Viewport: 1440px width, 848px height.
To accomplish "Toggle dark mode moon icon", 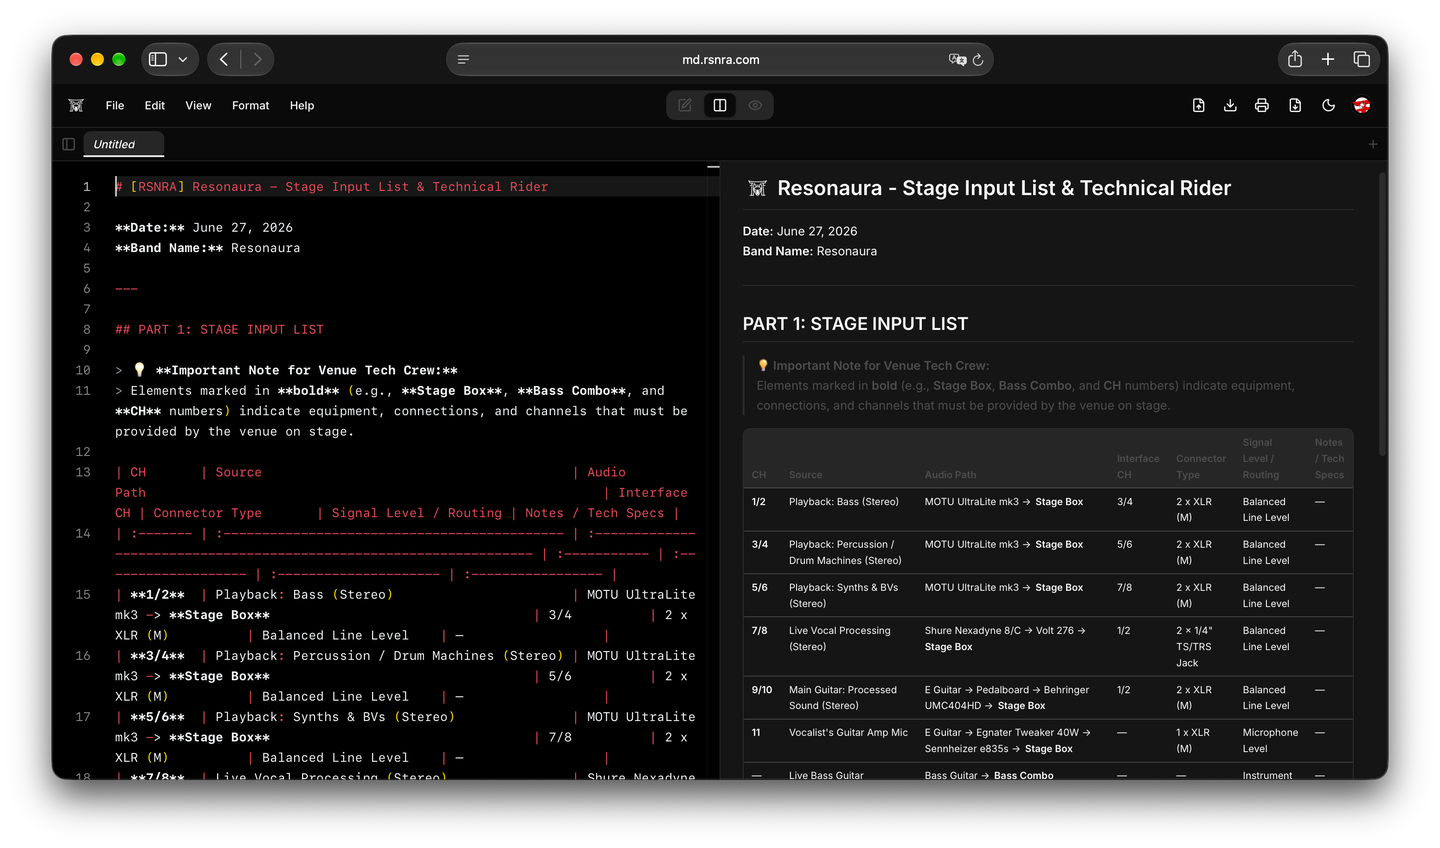I will tap(1328, 105).
